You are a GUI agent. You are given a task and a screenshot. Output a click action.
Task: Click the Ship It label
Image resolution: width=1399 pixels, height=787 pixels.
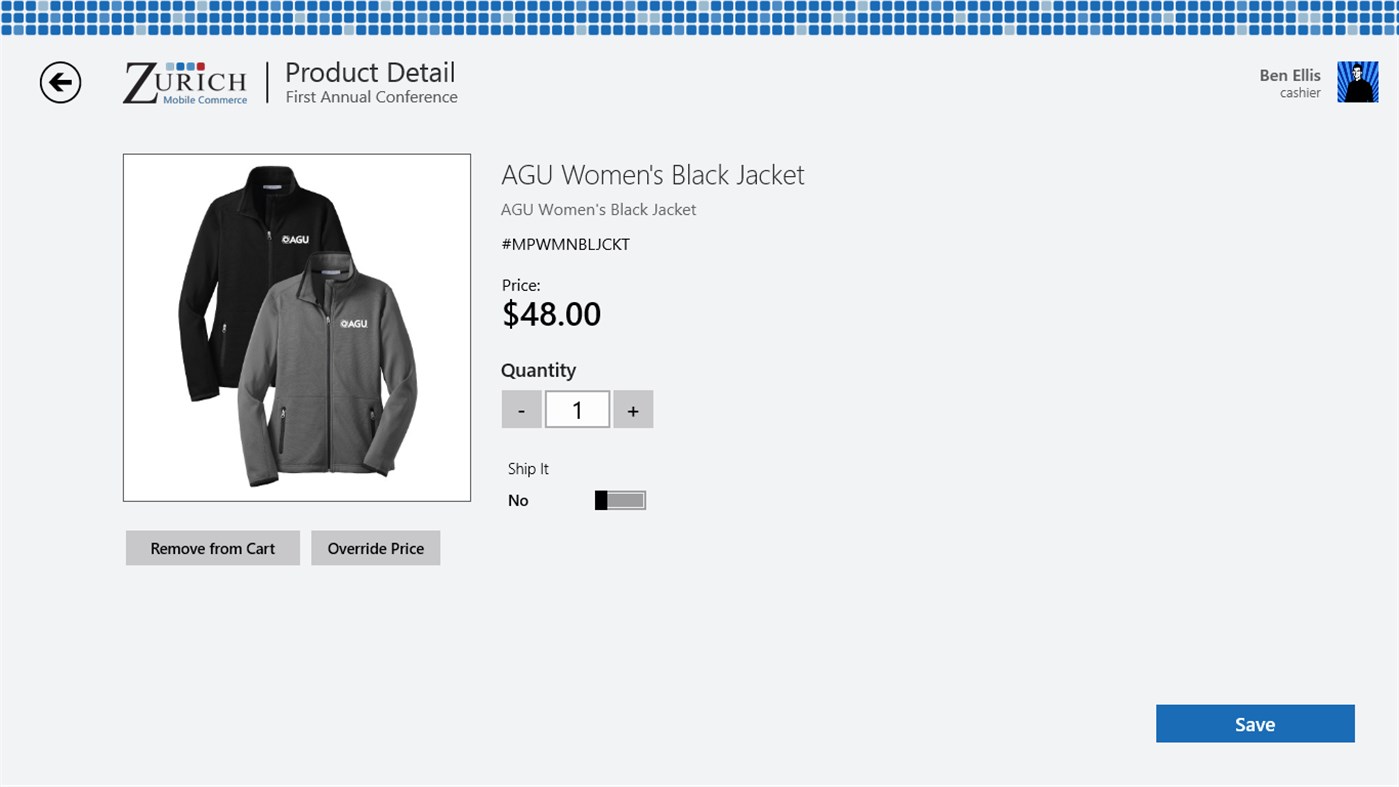coord(528,469)
